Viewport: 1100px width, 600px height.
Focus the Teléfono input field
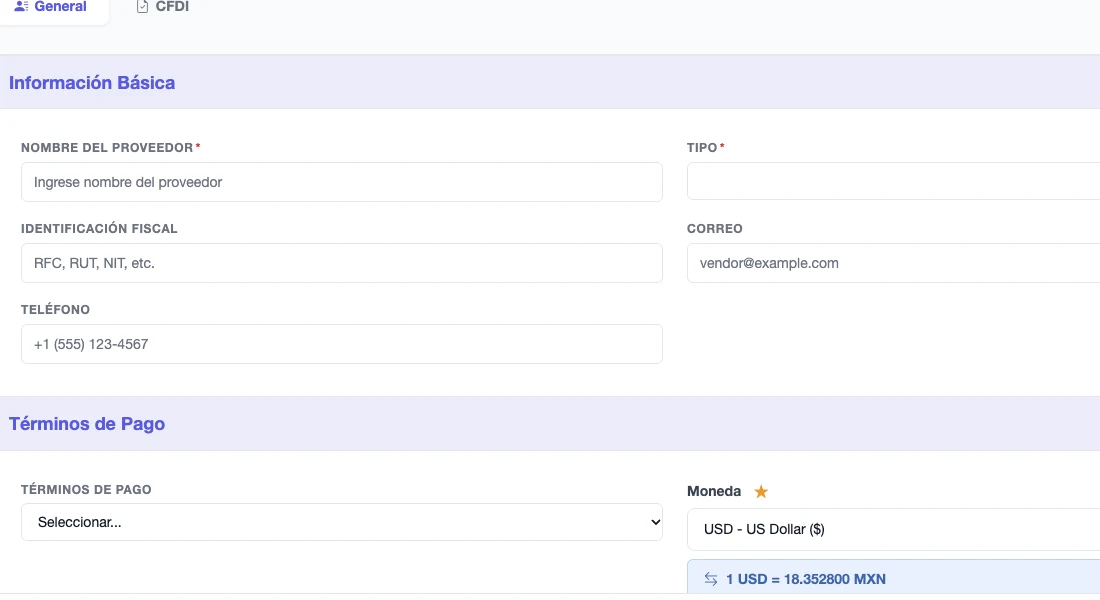click(x=342, y=344)
